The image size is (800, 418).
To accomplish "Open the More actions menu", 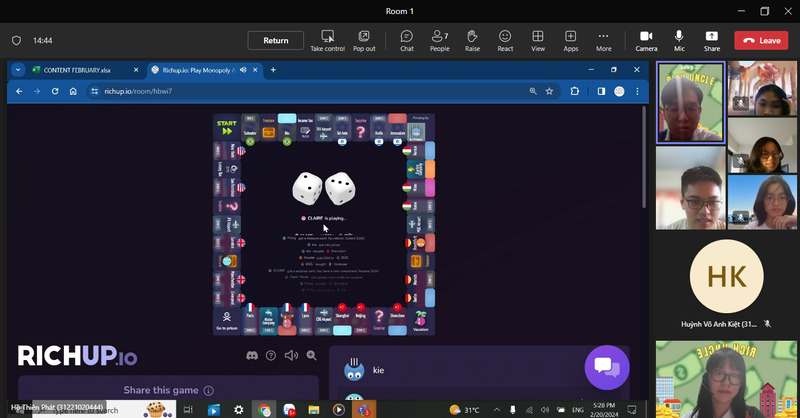I will [604, 41].
